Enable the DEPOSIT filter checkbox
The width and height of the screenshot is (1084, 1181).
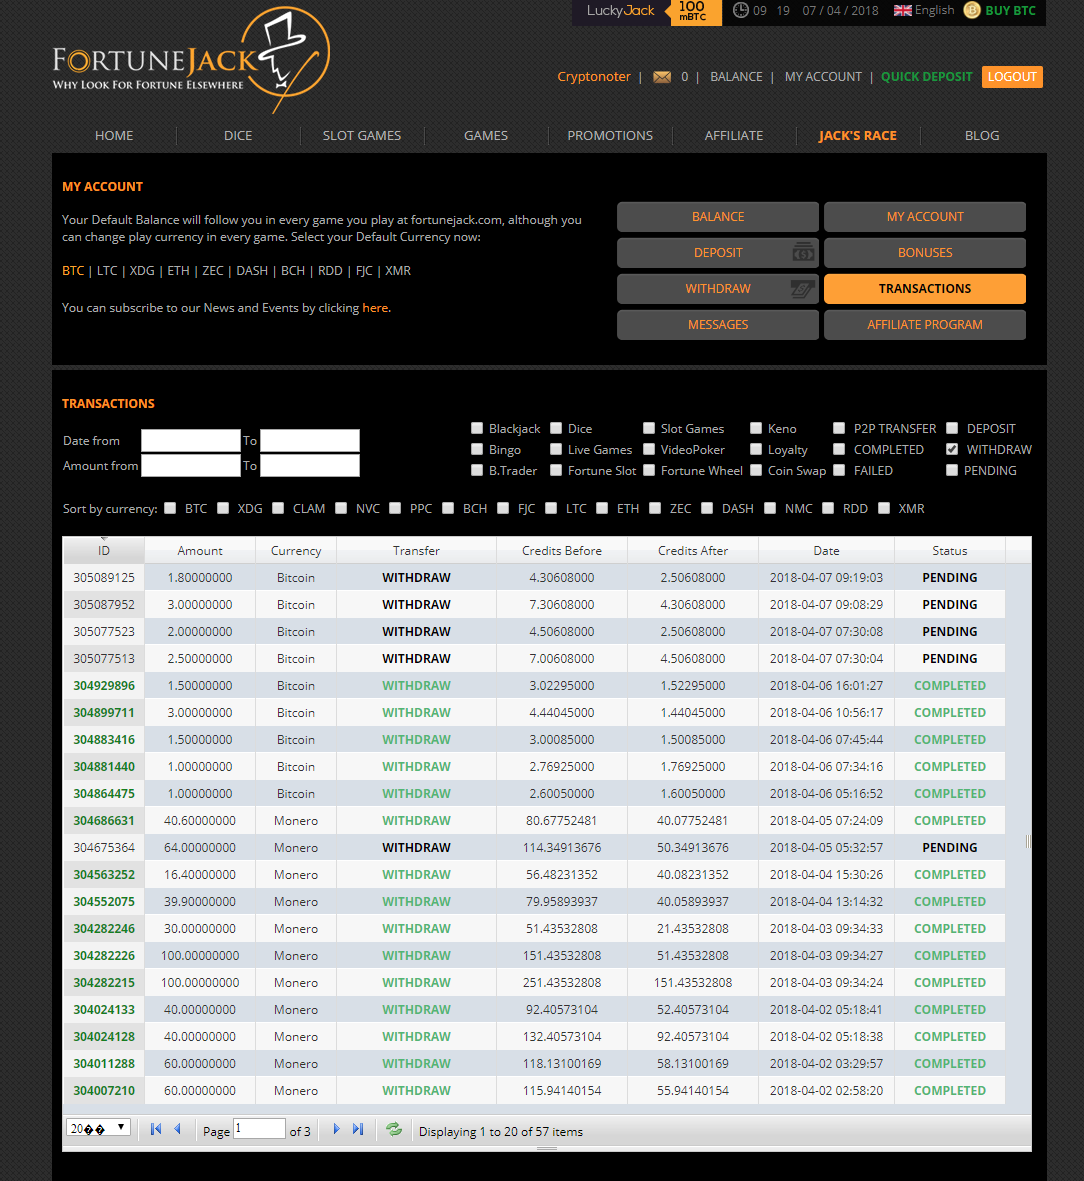click(952, 428)
